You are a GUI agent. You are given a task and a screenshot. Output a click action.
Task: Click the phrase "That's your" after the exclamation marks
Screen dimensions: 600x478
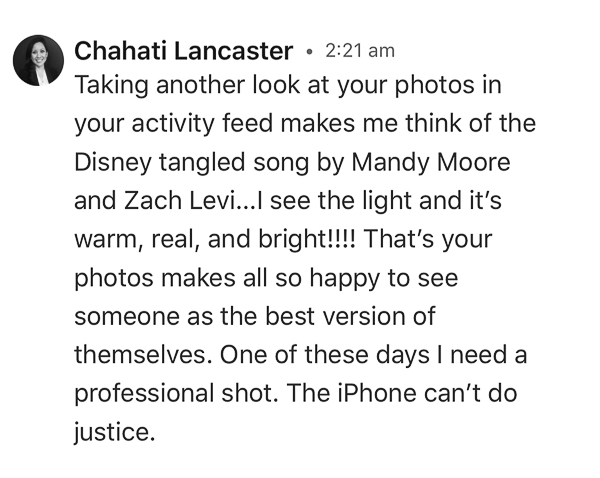[427, 239]
